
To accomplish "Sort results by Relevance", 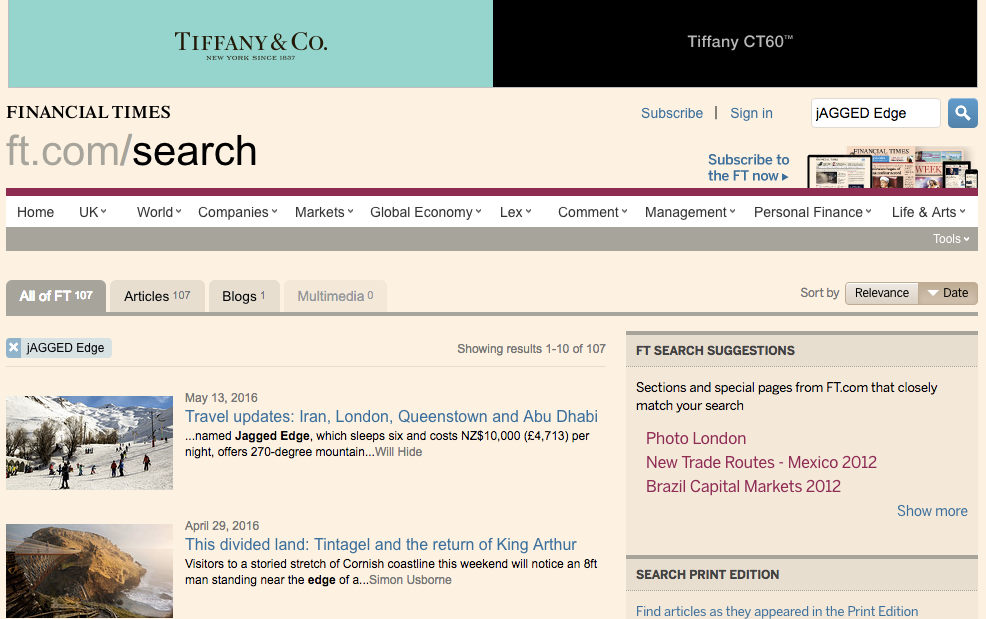I will (882, 293).
